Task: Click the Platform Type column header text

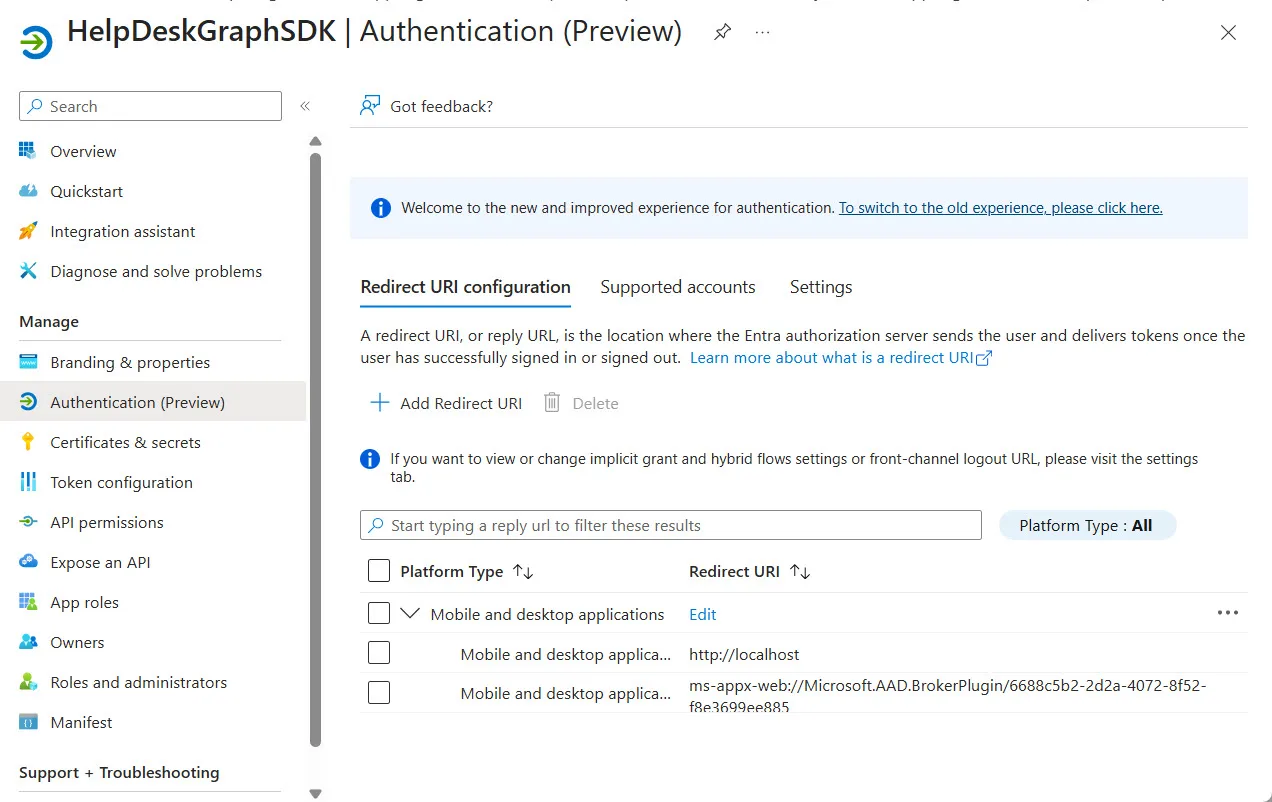Action: click(451, 572)
